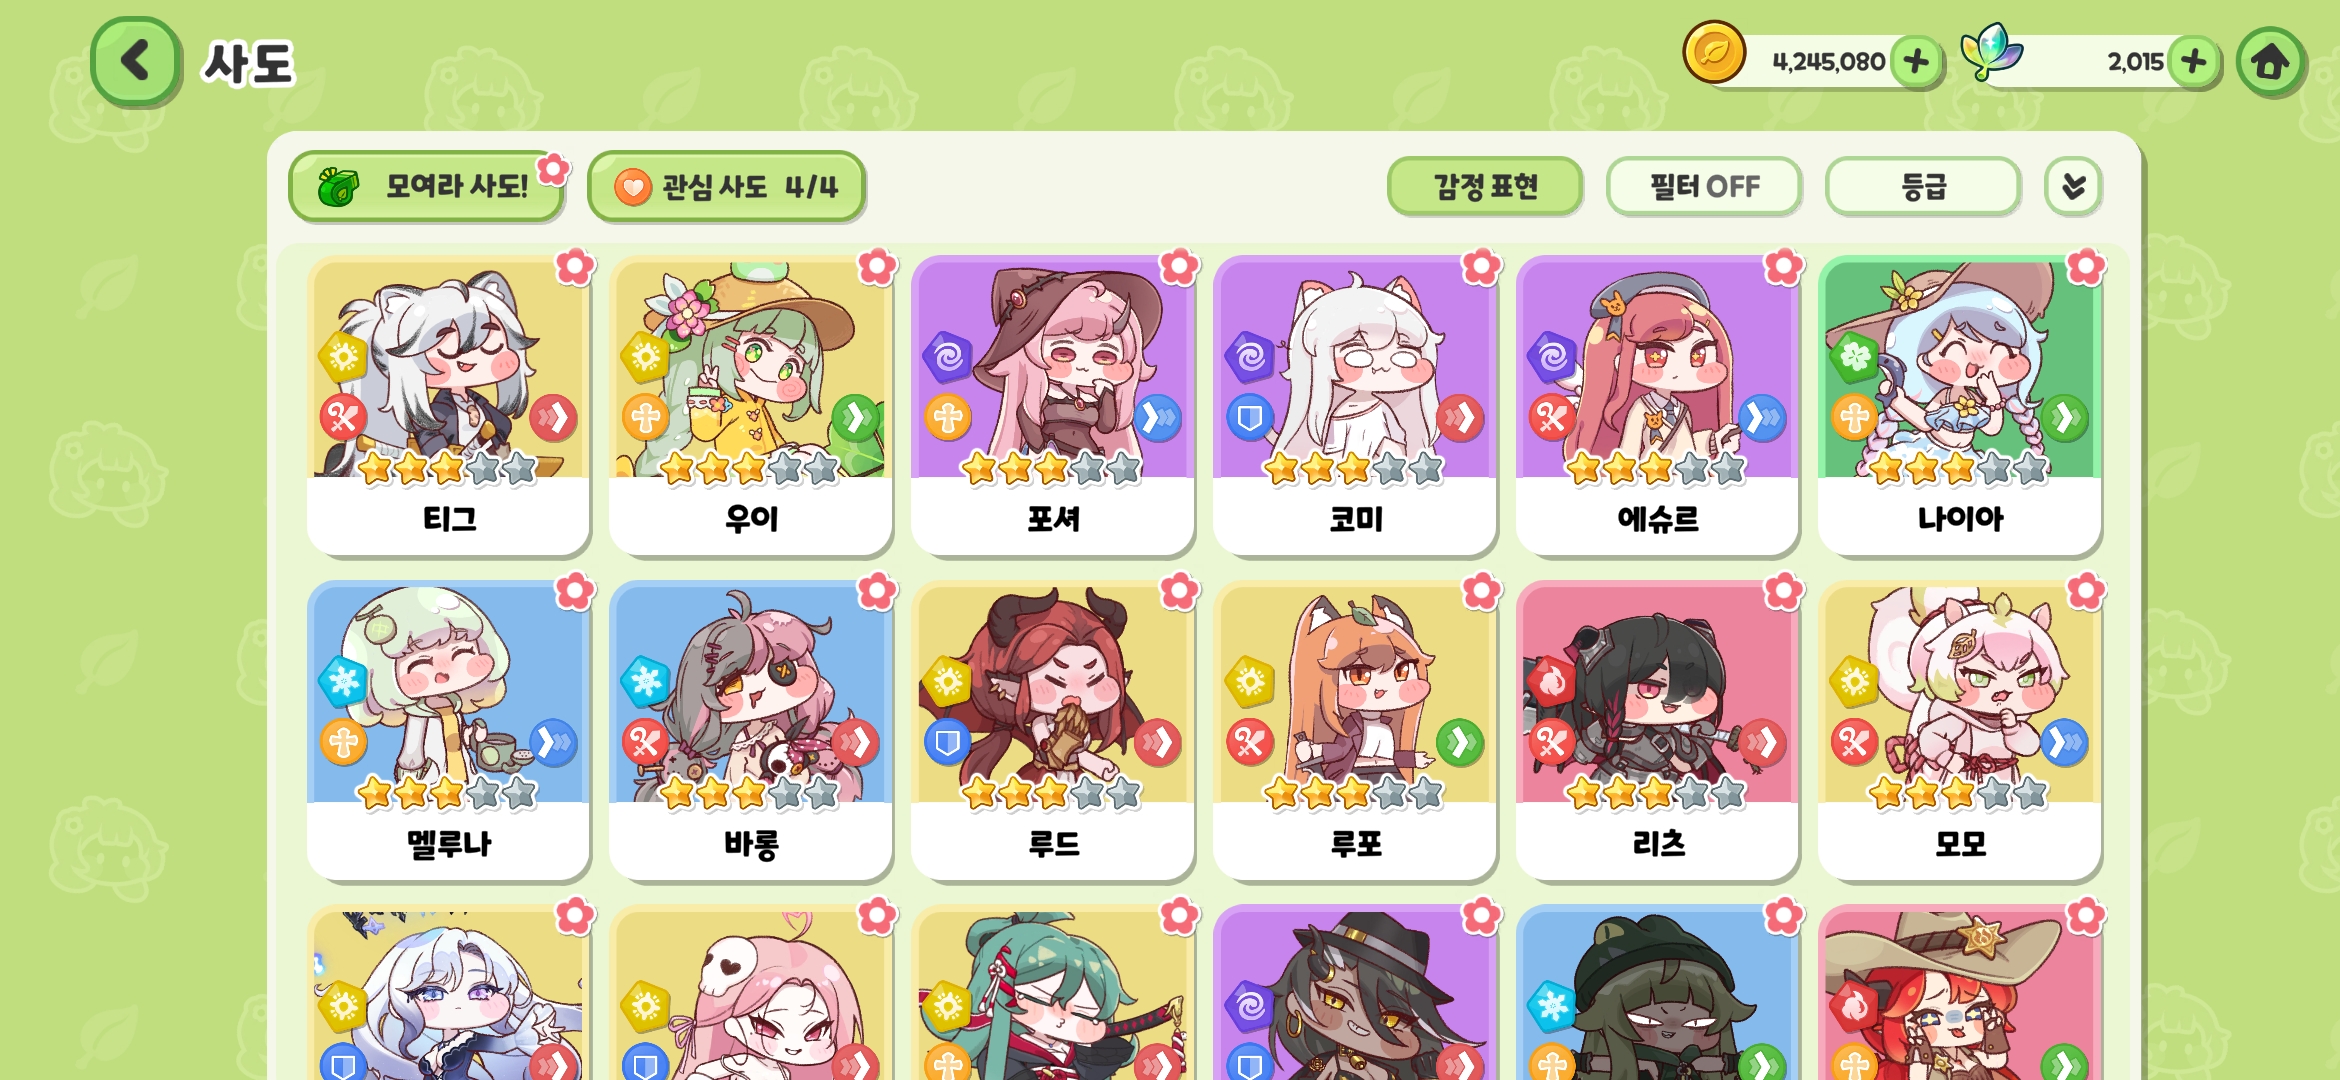Viewport: 2340px width, 1080px height.
Task: Click the scissors attack icon on 에슈르
Action: 1552,417
